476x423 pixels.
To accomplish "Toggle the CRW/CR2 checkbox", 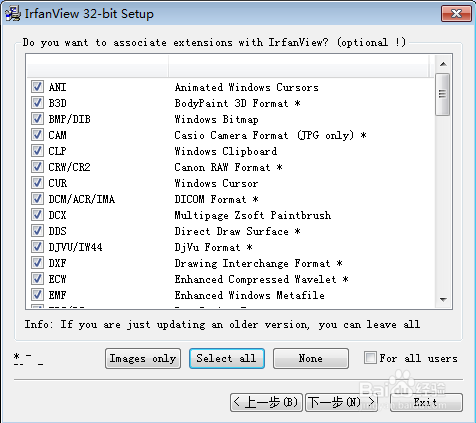I will pos(37,167).
